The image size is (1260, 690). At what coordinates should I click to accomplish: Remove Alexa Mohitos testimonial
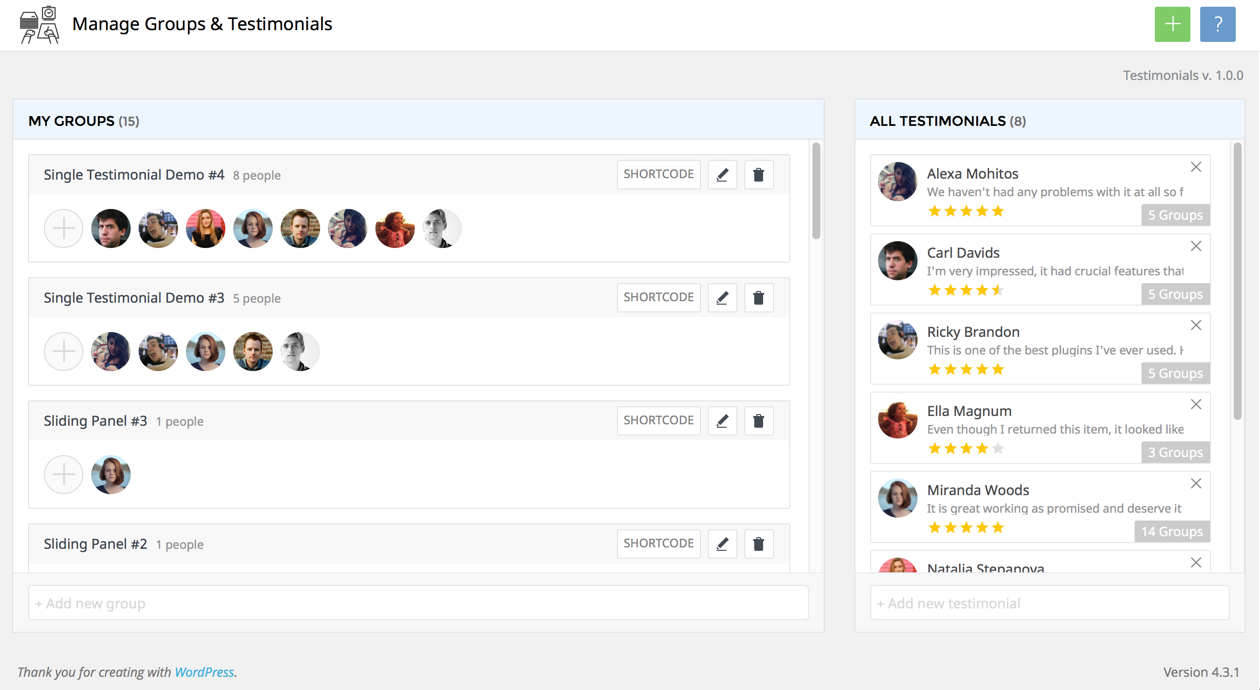[1196, 167]
